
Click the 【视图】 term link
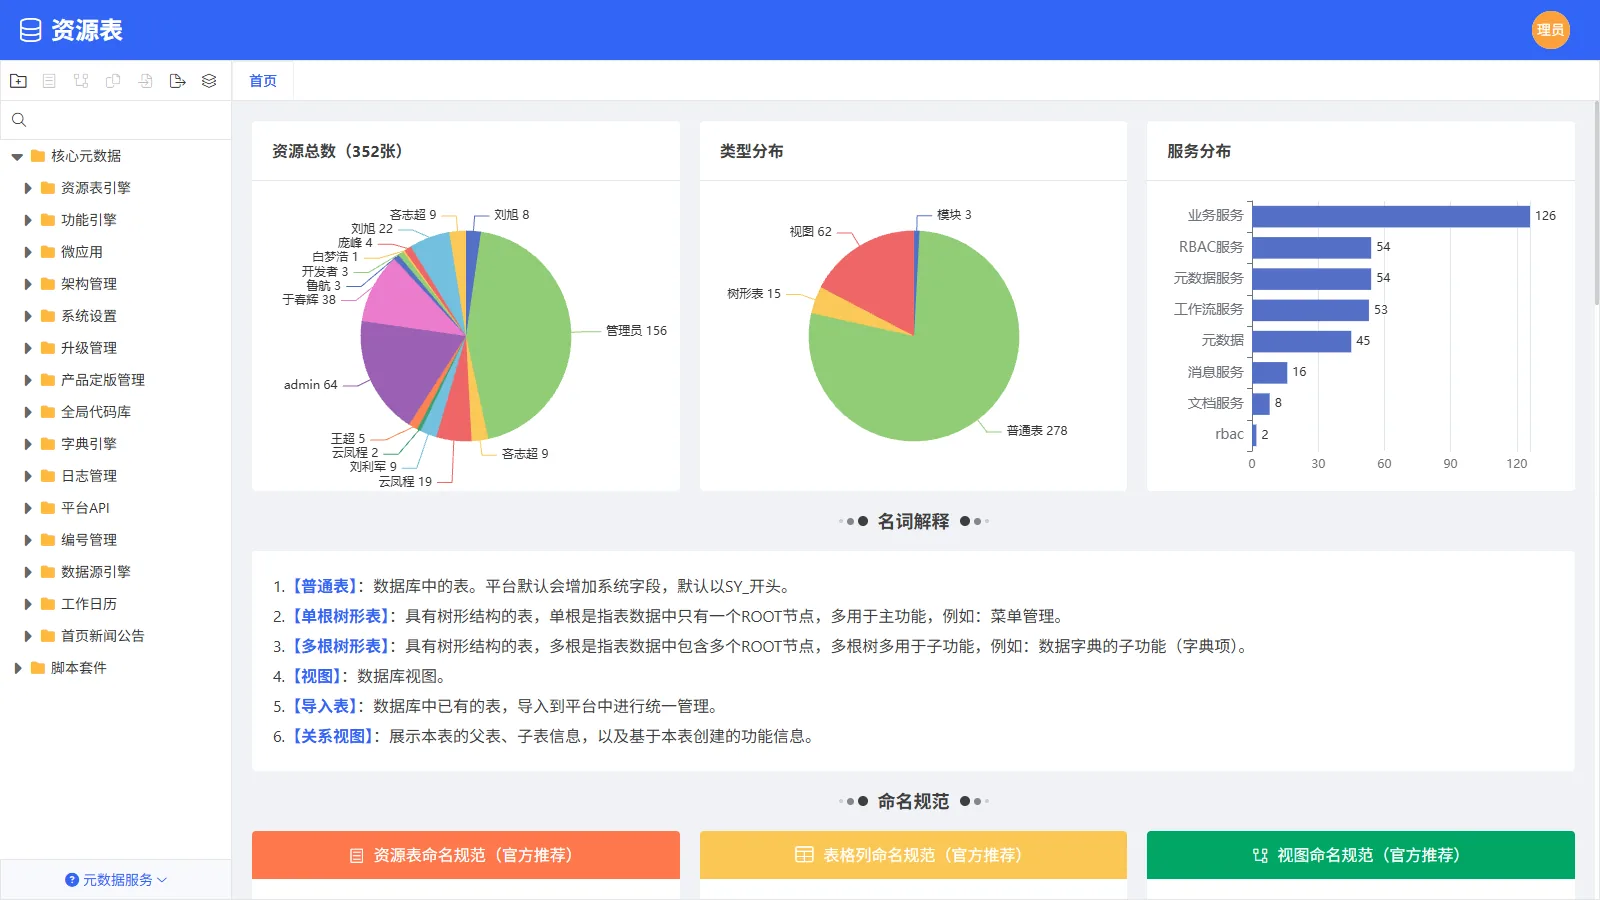pos(317,676)
